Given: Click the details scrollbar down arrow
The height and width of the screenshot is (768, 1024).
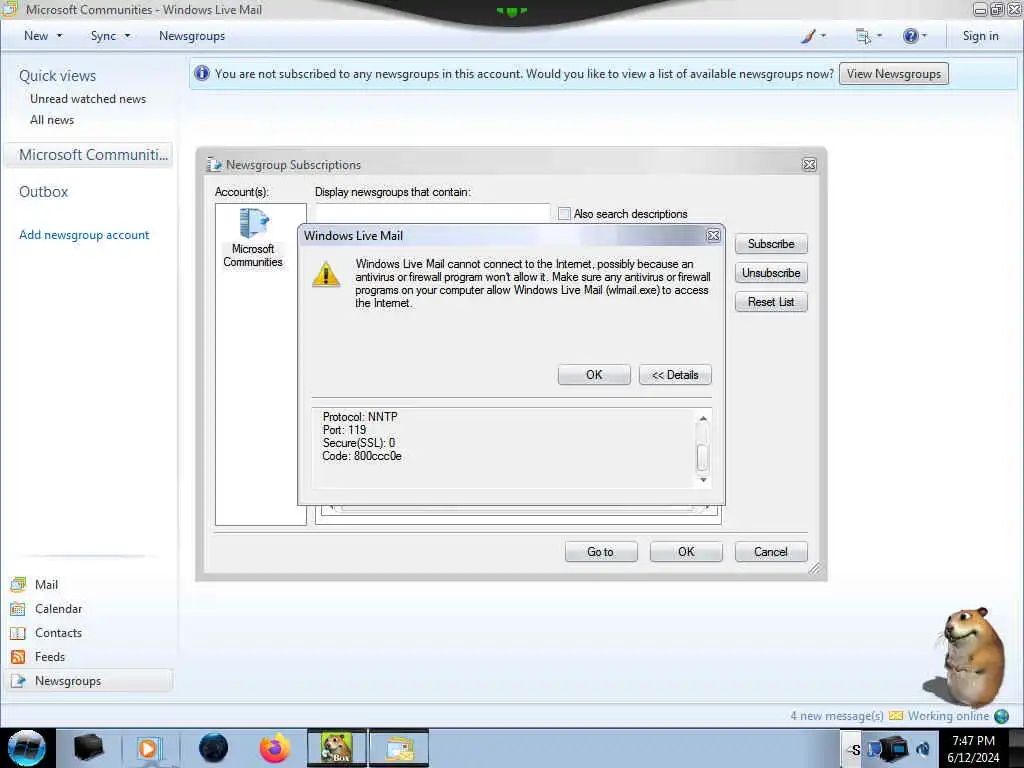Looking at the screenshot, I should coord(703,480).
